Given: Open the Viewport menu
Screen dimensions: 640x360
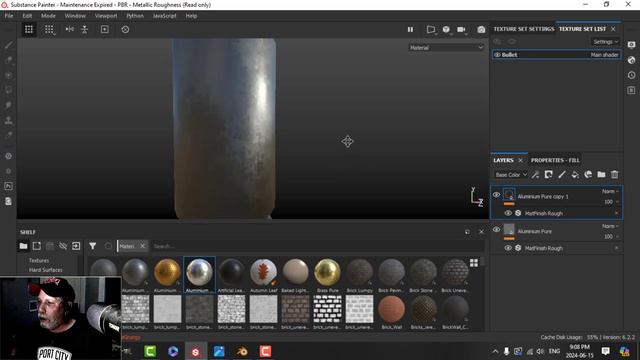Looking at the screenshot, I should click(x=106, y=16).
